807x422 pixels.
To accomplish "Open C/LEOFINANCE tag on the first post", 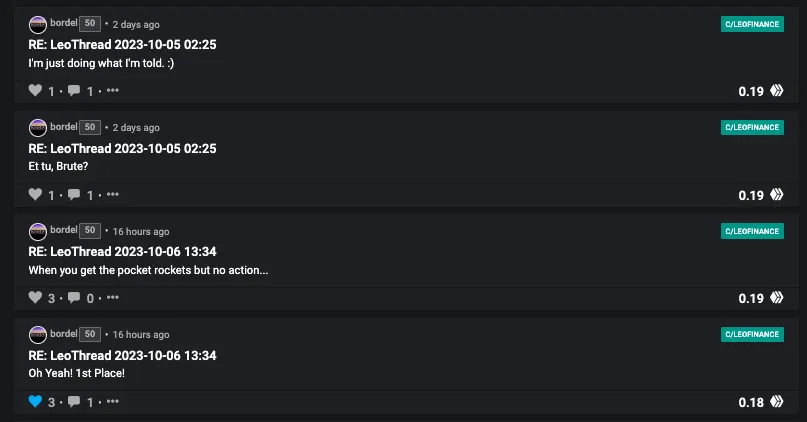I will 752,24.
